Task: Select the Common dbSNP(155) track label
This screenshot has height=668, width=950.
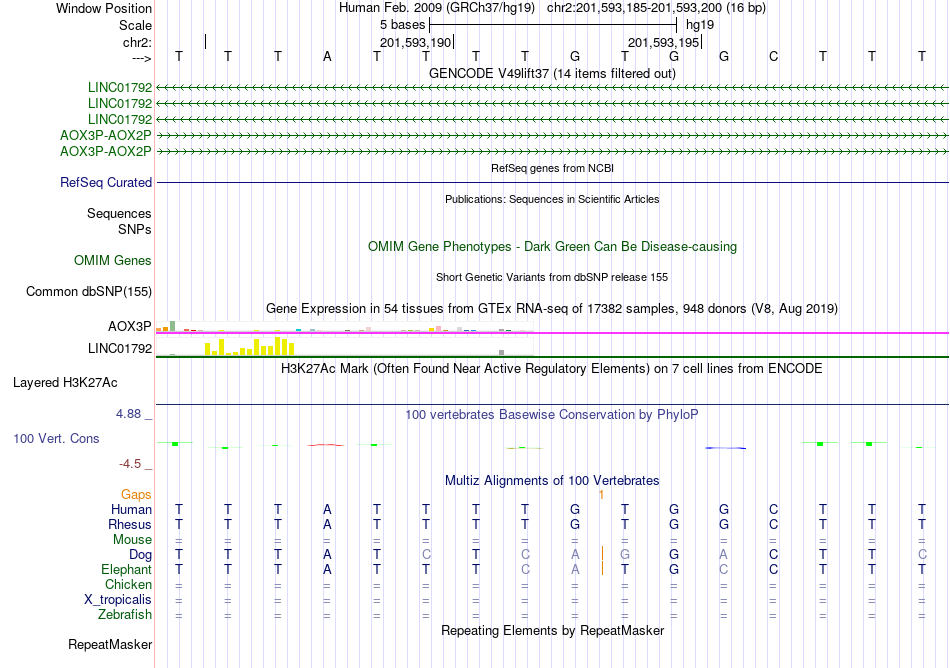Action: click(x=88, y=291)
